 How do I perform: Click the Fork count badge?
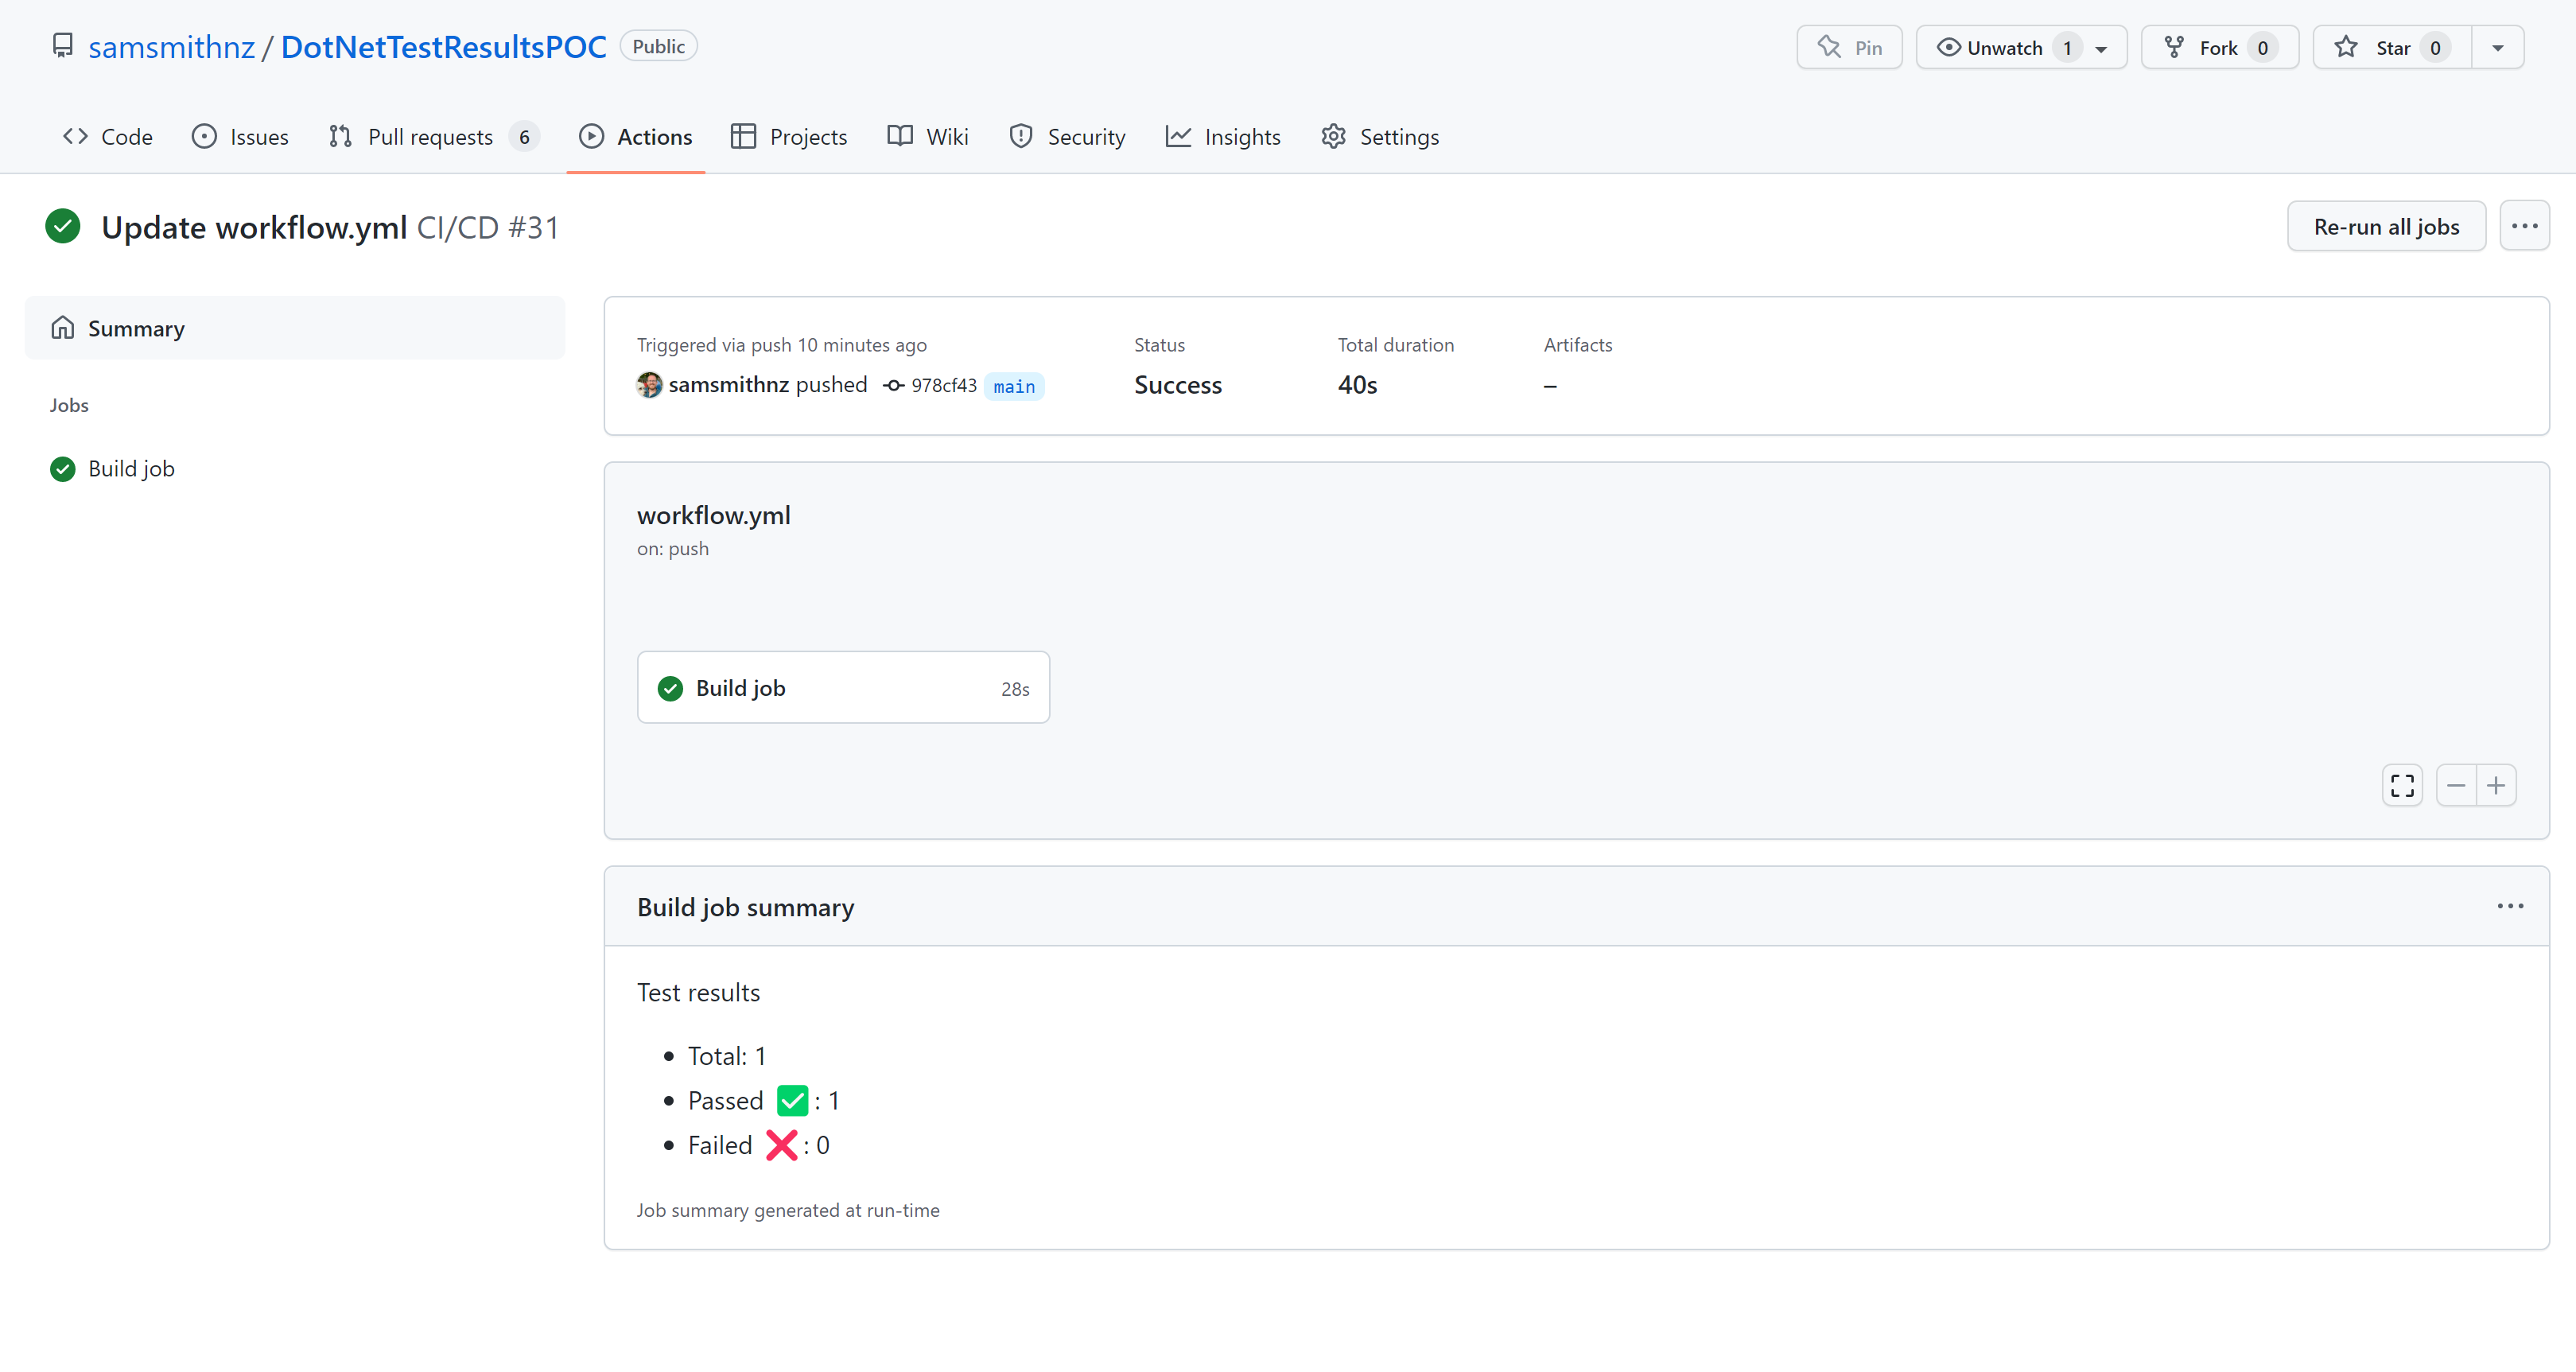pyautogui.click(x=2262, y=48)
